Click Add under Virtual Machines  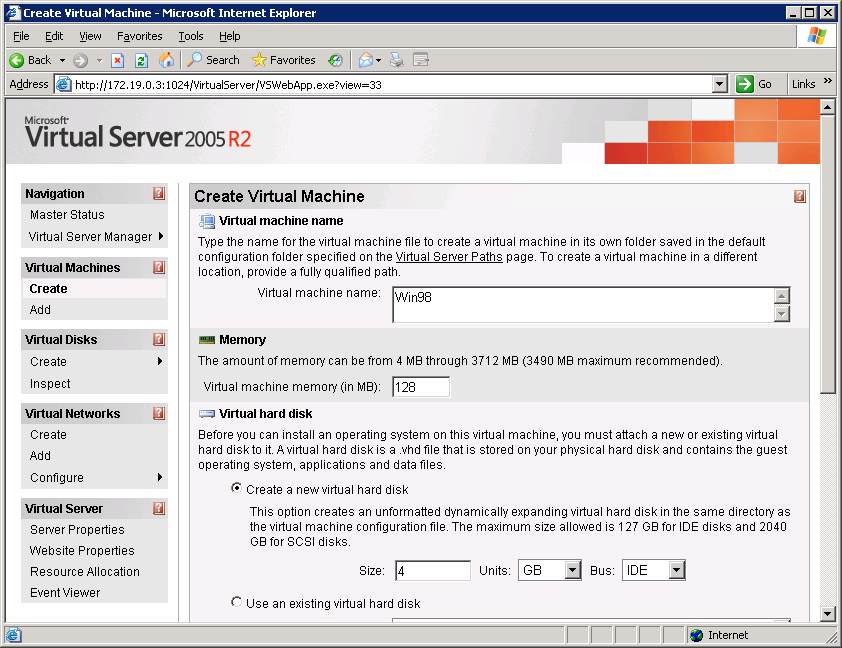pyautogui.click(x=40, y=310)
